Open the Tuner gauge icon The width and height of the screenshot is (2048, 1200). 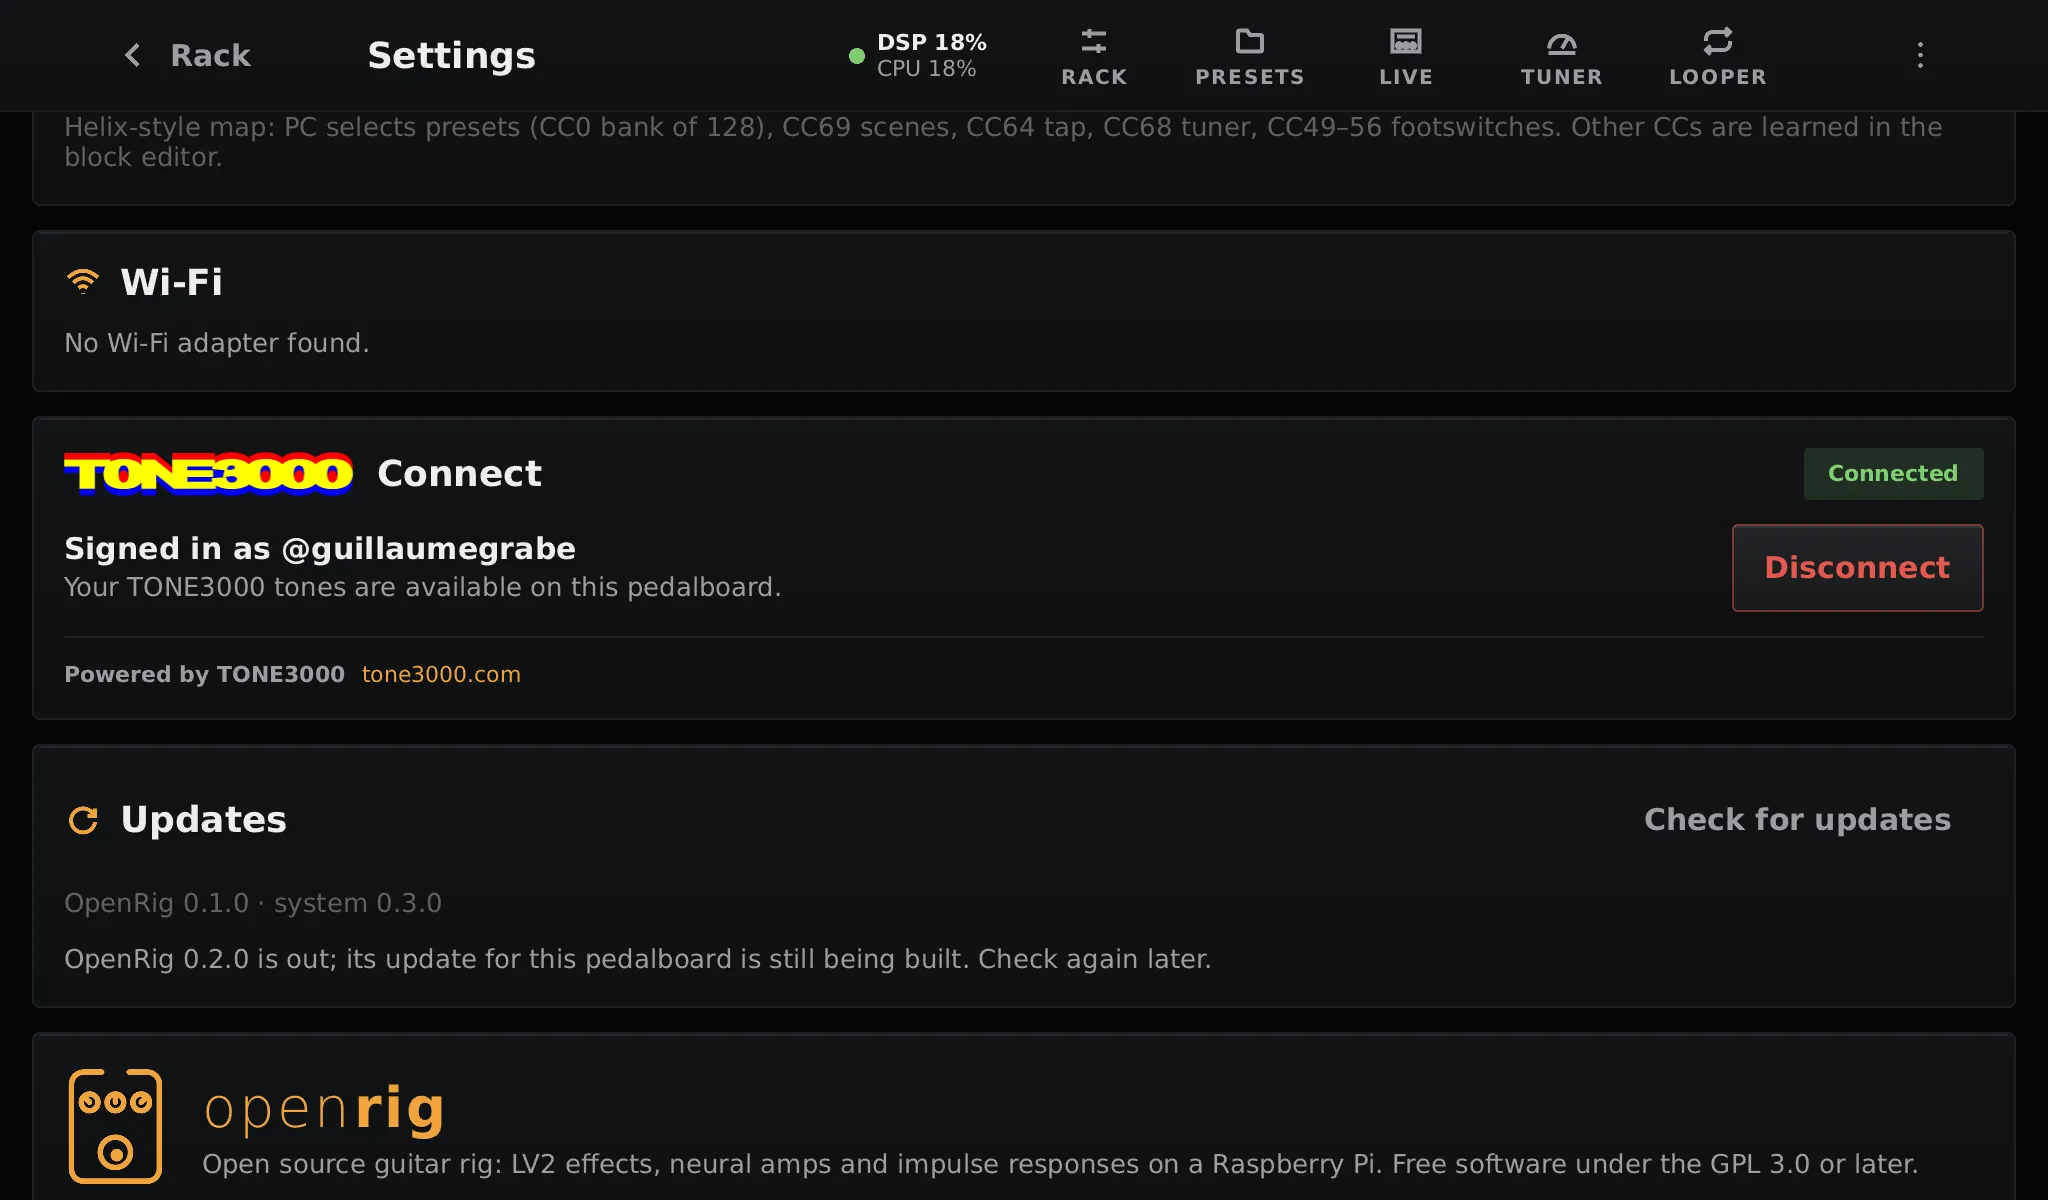click(x=1562, y=42)
